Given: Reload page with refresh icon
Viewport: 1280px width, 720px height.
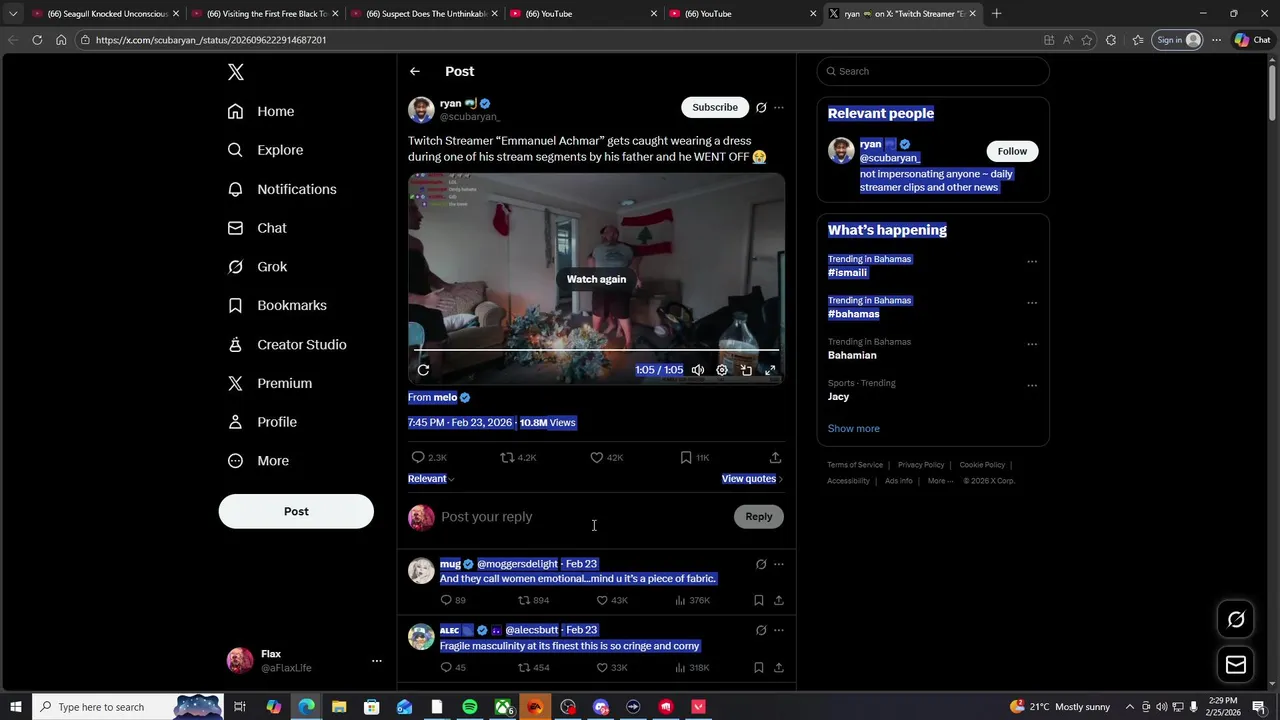Looking at the screenshot, I should point(37,40).
